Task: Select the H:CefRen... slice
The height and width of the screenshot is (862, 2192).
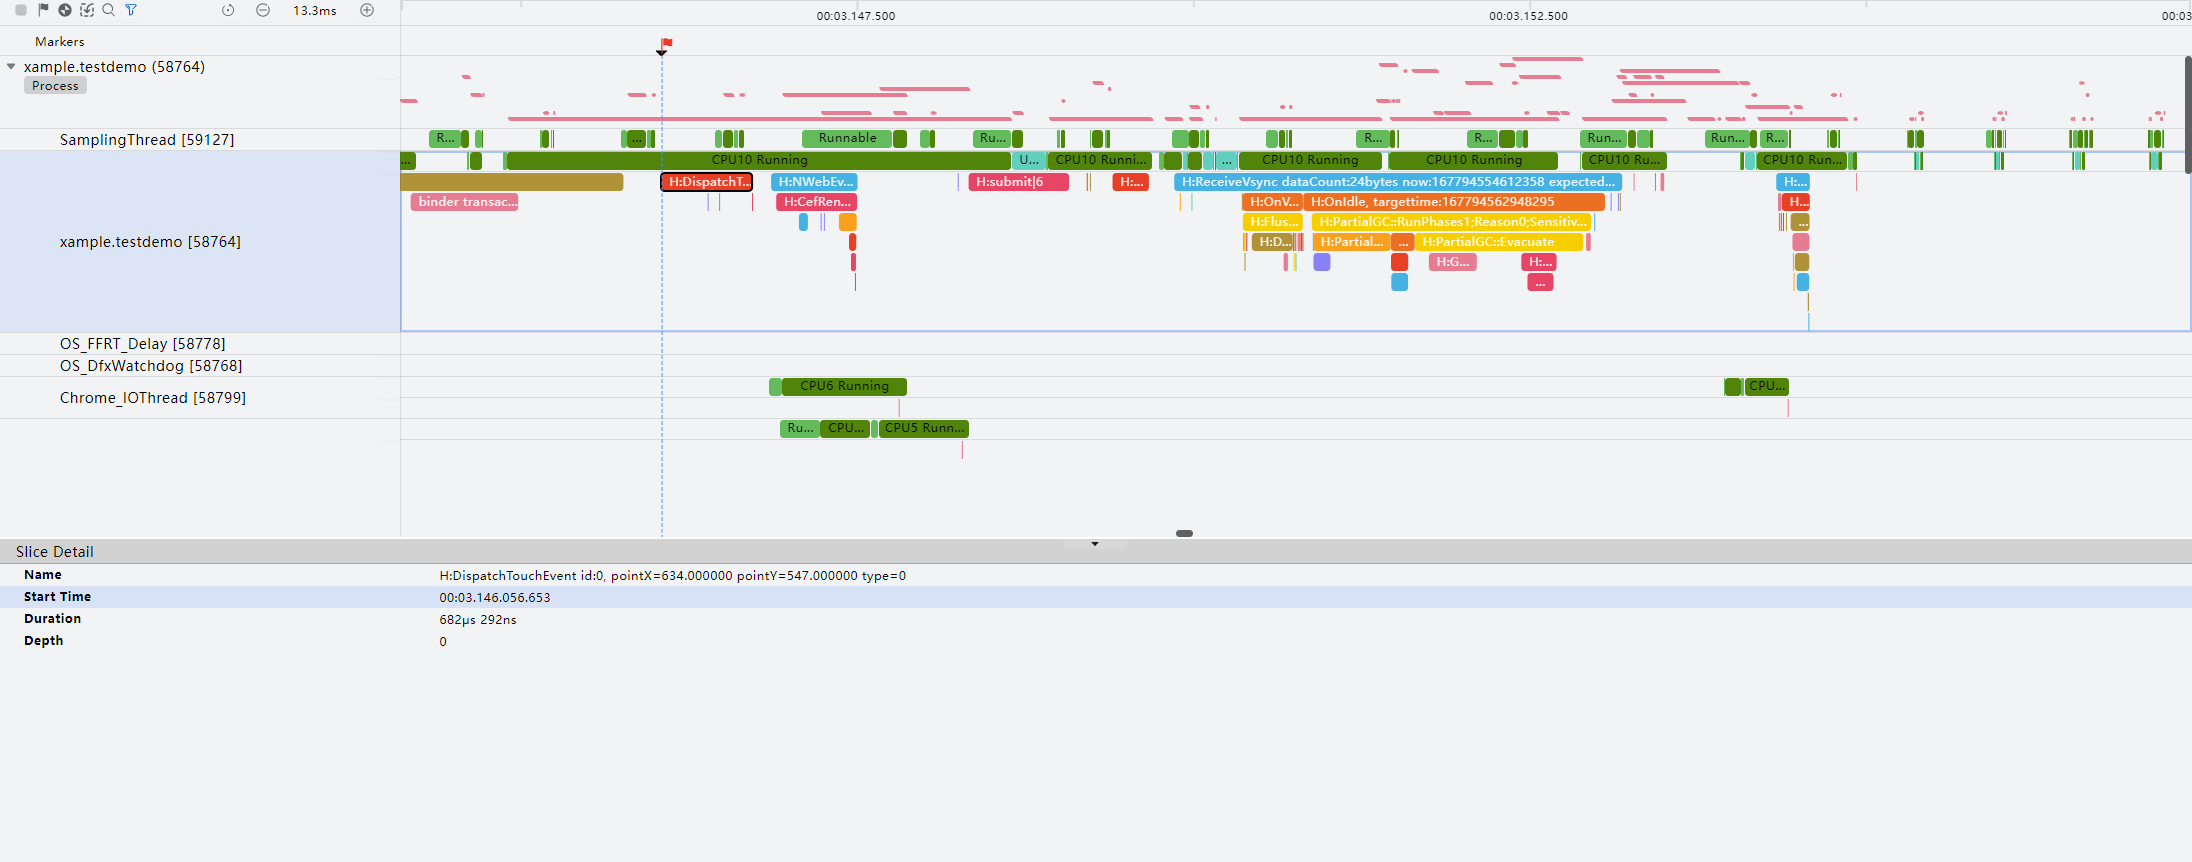Action: (x=816, y=202)
